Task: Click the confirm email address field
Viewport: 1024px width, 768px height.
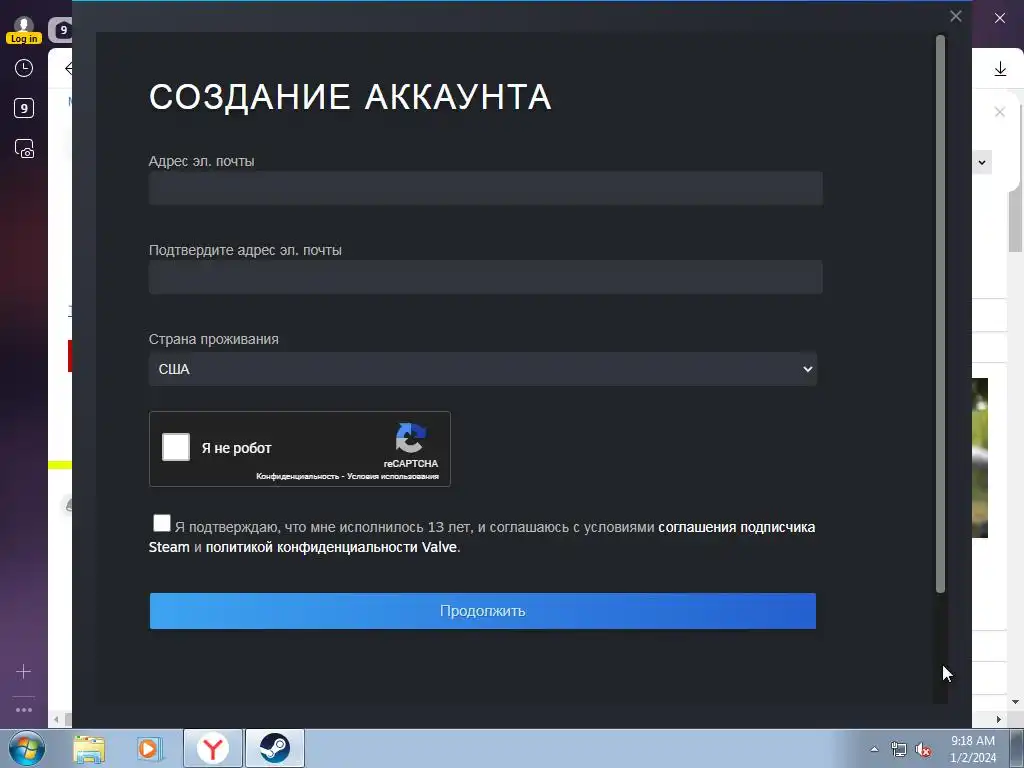Action: coord(485,277)
